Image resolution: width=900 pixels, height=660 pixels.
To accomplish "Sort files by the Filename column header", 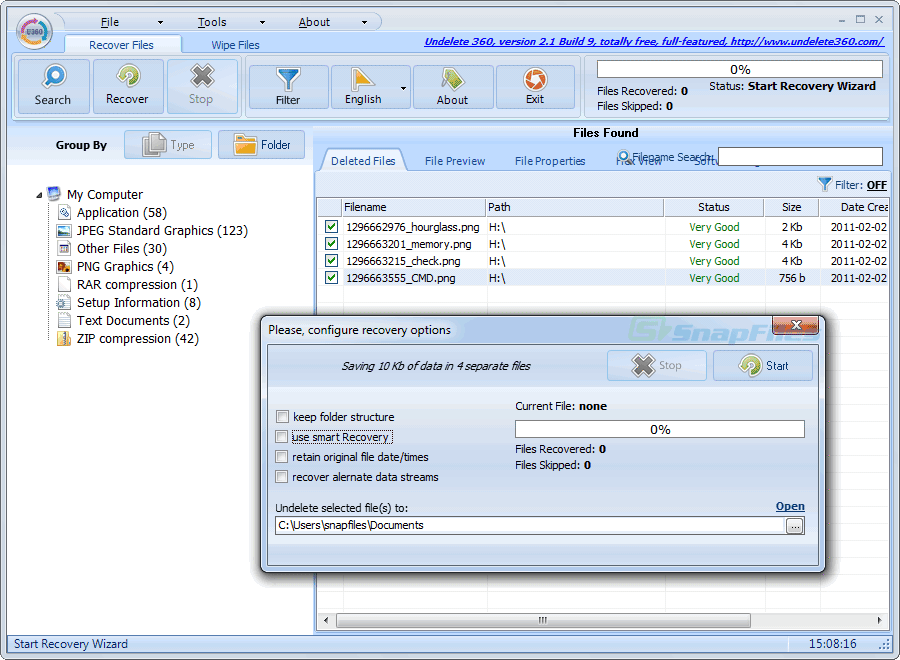I will point(414,207).
